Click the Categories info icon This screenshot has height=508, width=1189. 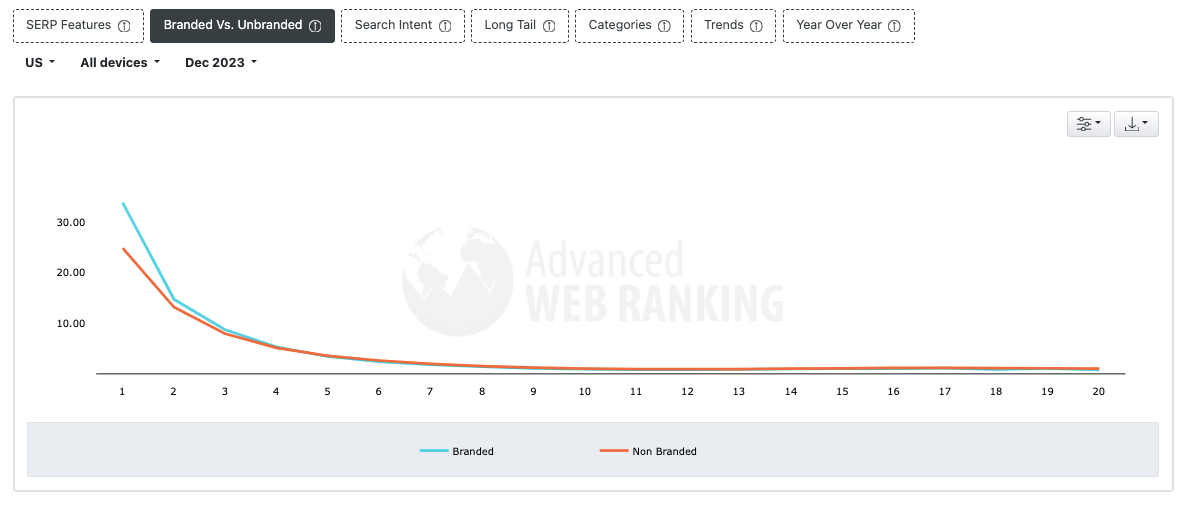(664, 26)
